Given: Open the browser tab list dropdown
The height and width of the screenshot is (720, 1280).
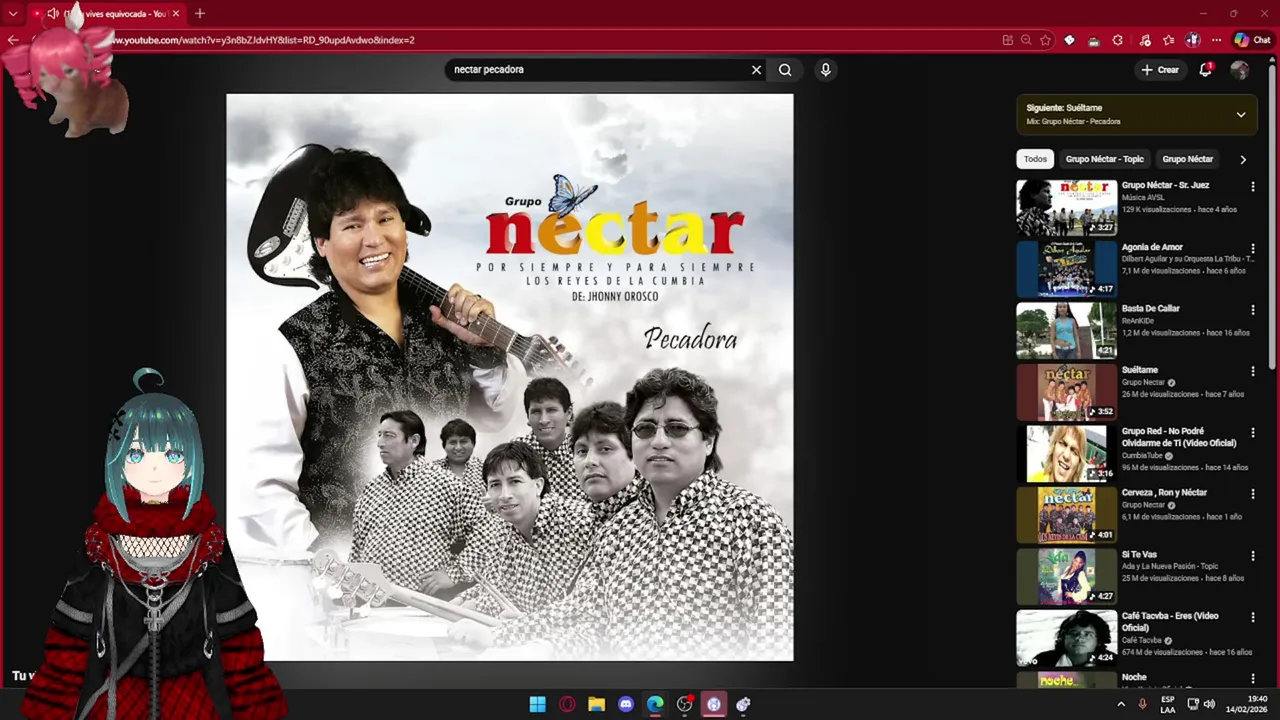Looking at the screenshot, I should click(x=13, y=13).
